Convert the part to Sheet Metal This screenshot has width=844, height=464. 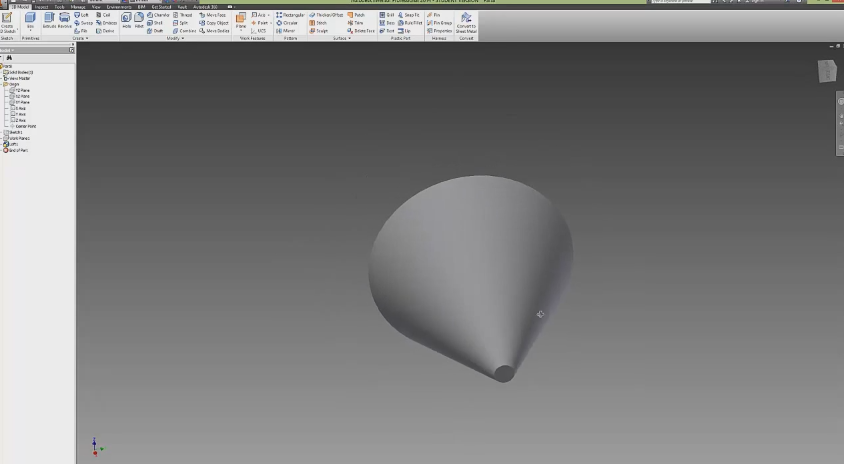pos(466,23)
